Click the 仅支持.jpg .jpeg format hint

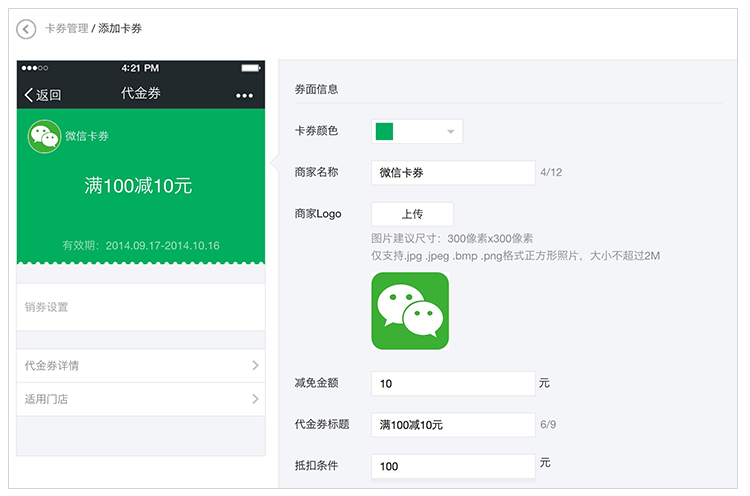point(516,256)
